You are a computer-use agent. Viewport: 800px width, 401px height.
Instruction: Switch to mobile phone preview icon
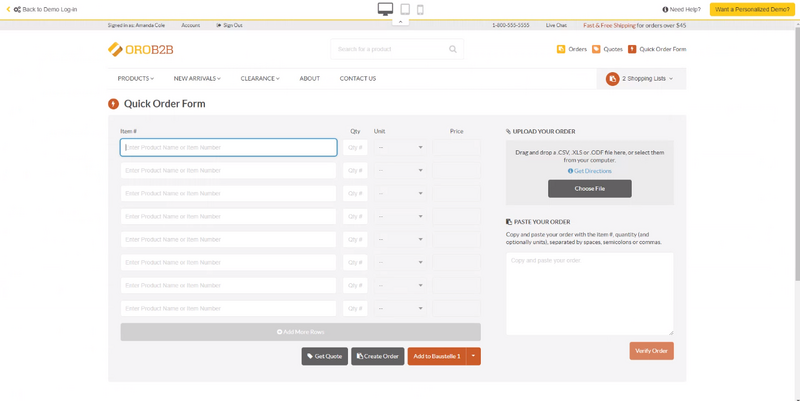click(420, 9)
